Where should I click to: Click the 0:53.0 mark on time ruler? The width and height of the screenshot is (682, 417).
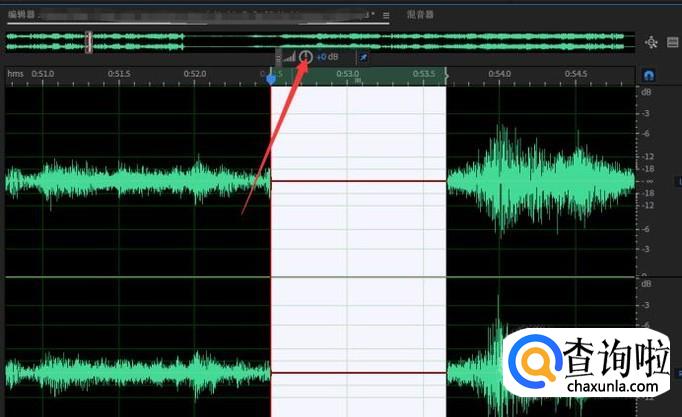[x=348, y=74]
